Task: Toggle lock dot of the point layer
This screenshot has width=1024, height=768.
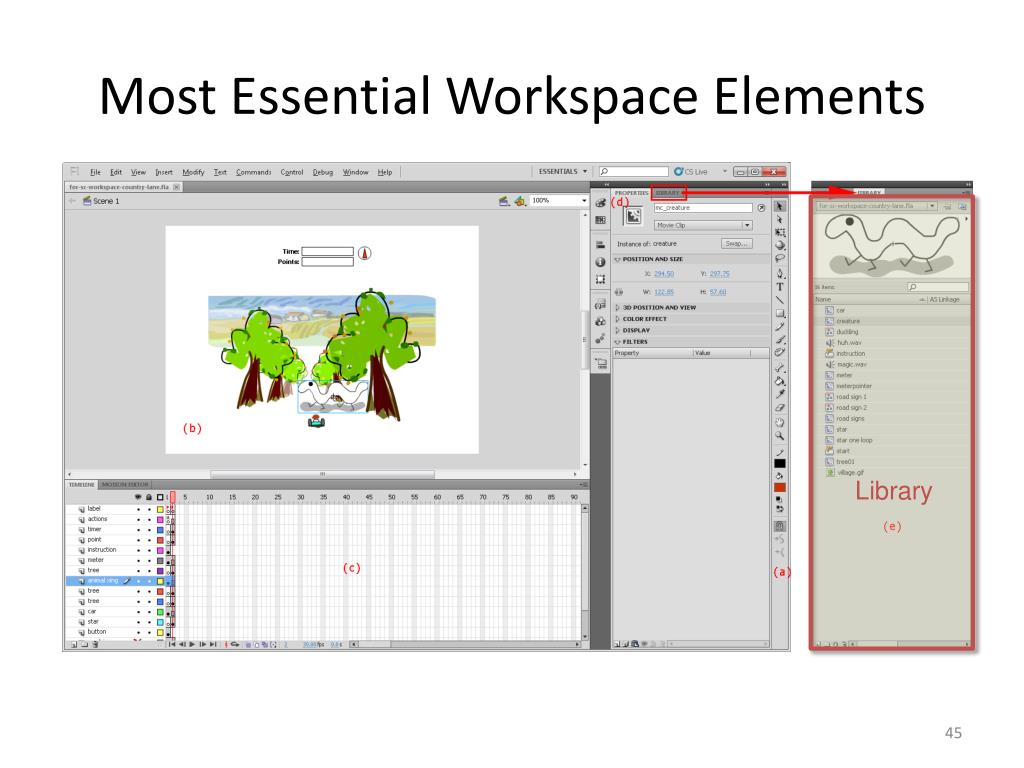Action: [x=149, y=540]
